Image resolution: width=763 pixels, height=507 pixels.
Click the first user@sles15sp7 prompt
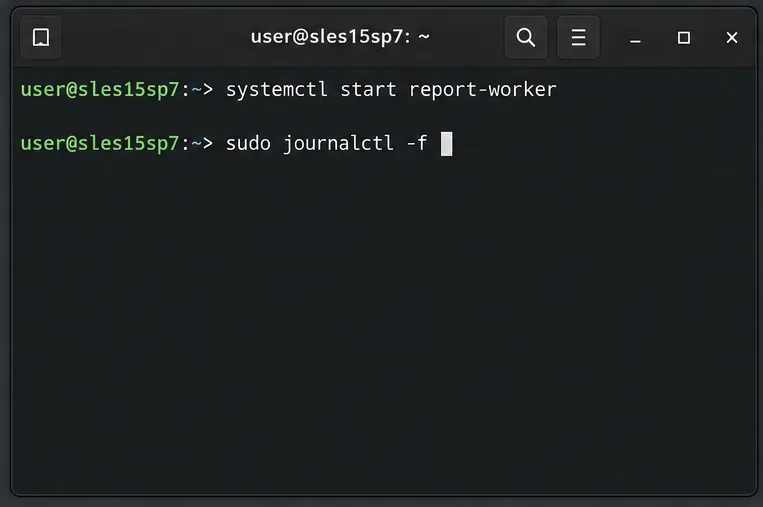117,90
